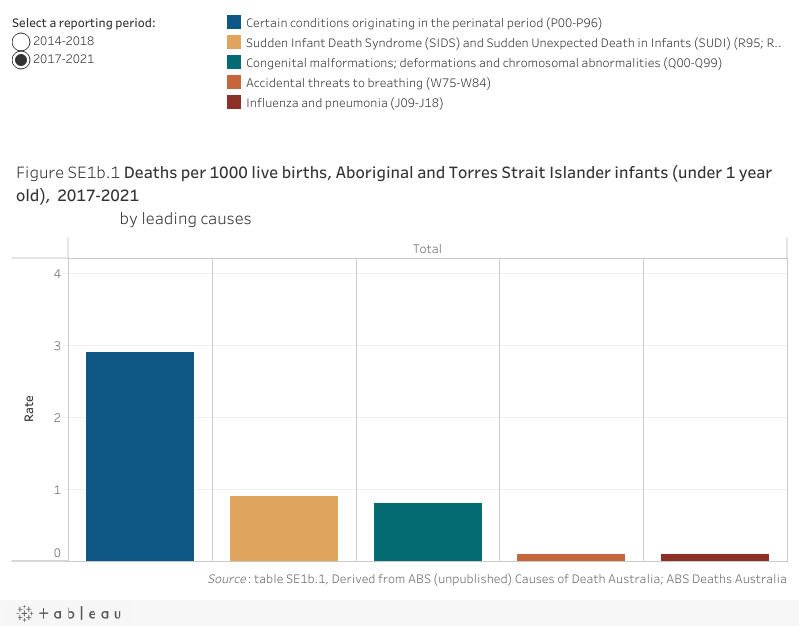Click the dark red influenza legend swatch

234,102
